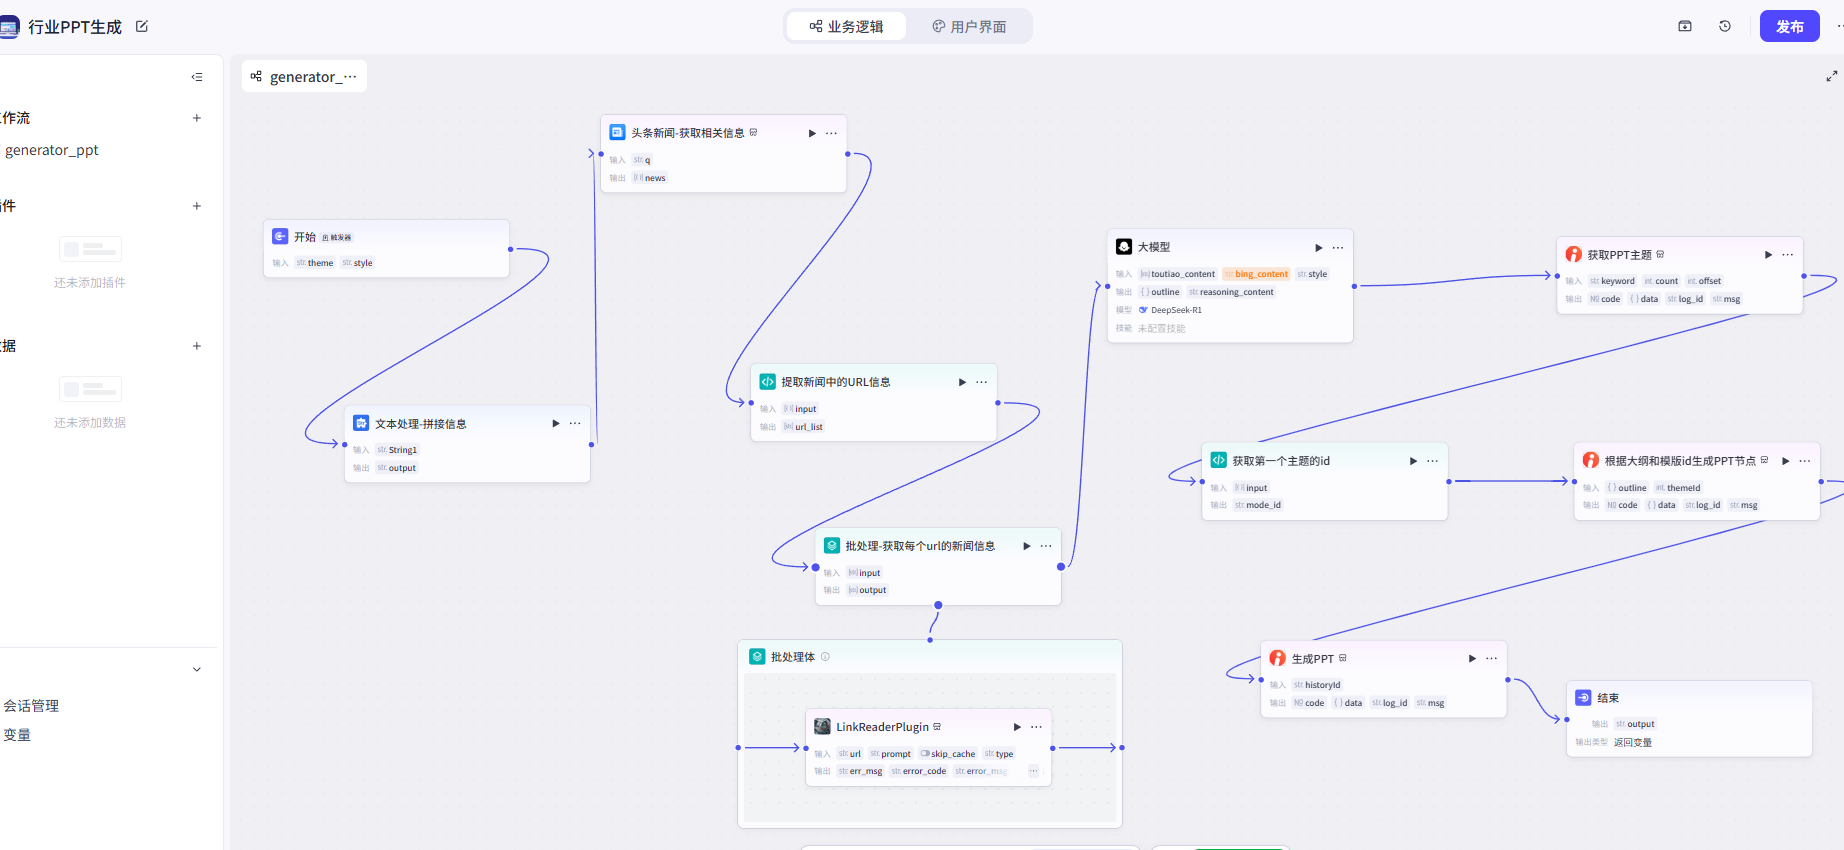Open more options on 获取PPT主题 node
The image size is (1844, 850).
pyautogui.click(x=1788, y=255)
